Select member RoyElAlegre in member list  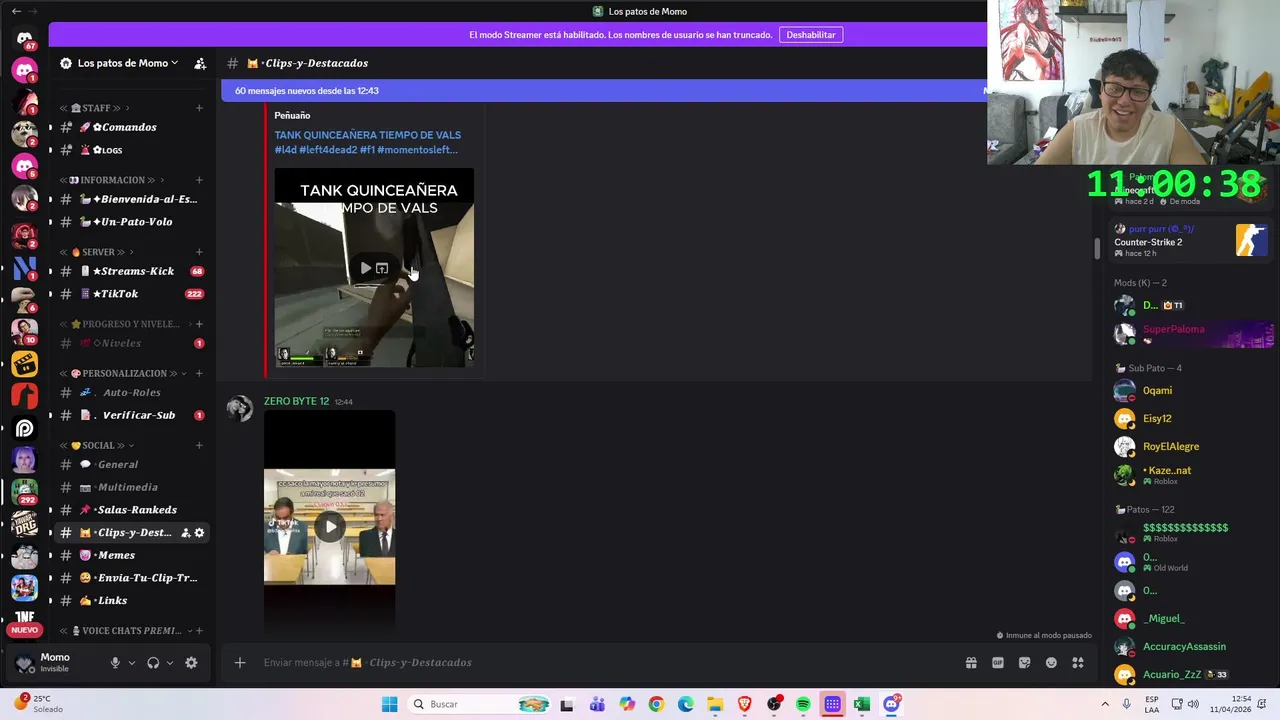tap(1194, 446)
